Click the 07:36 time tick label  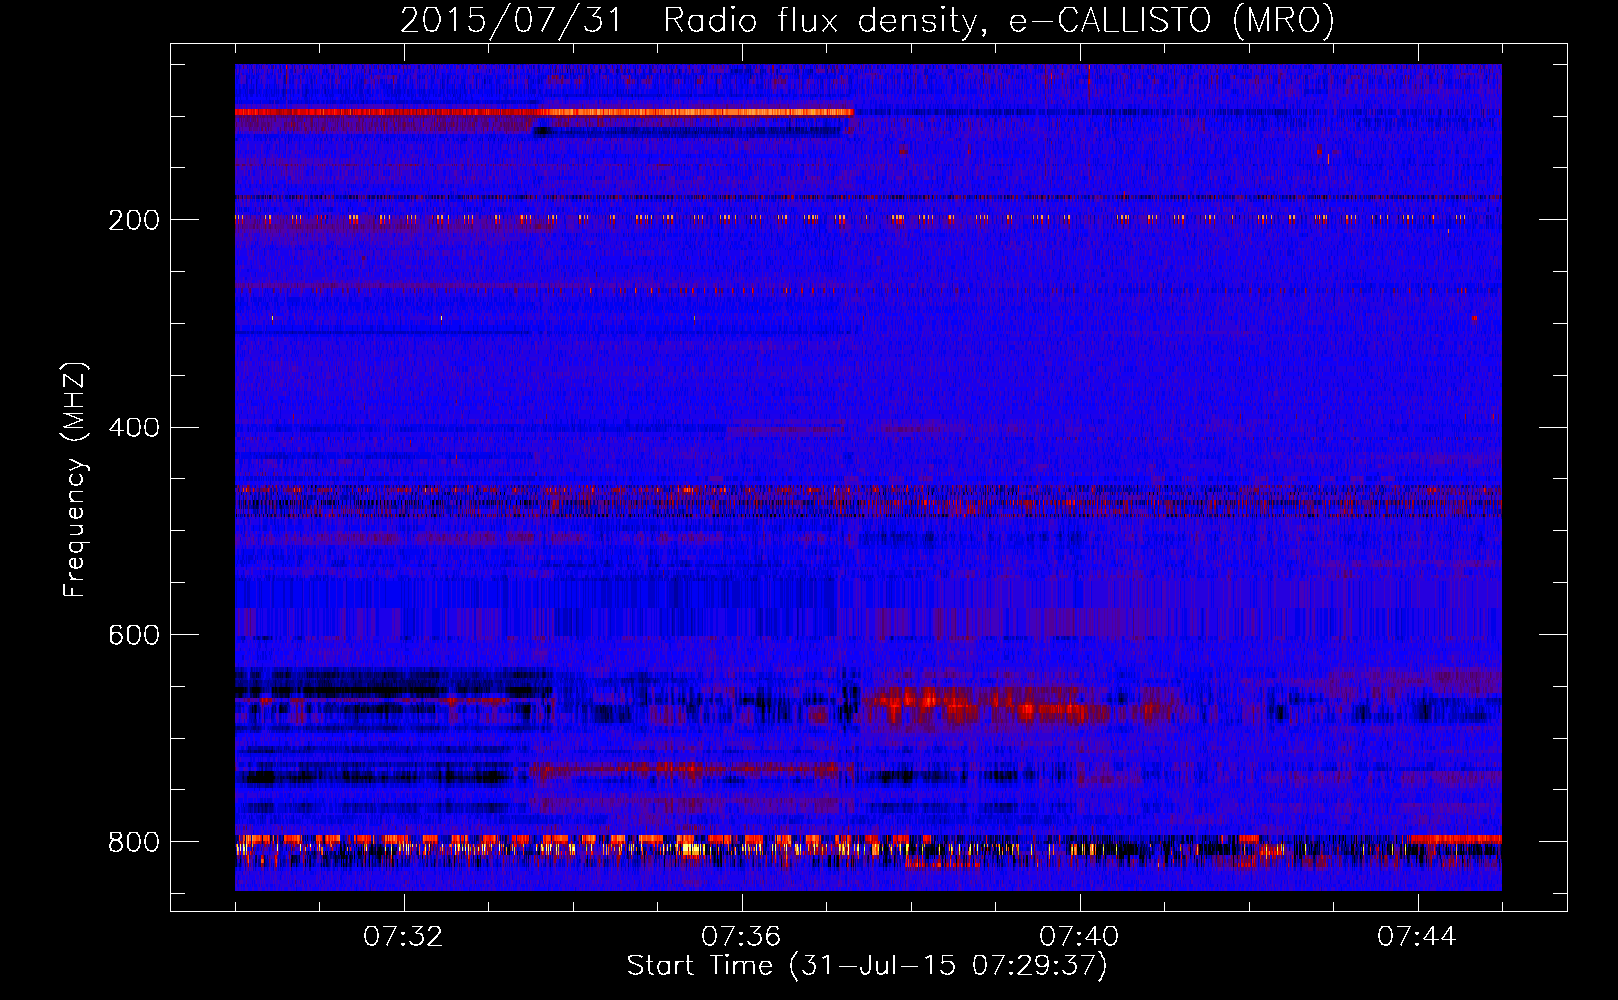pyautogui.click(x=741, y=937)
